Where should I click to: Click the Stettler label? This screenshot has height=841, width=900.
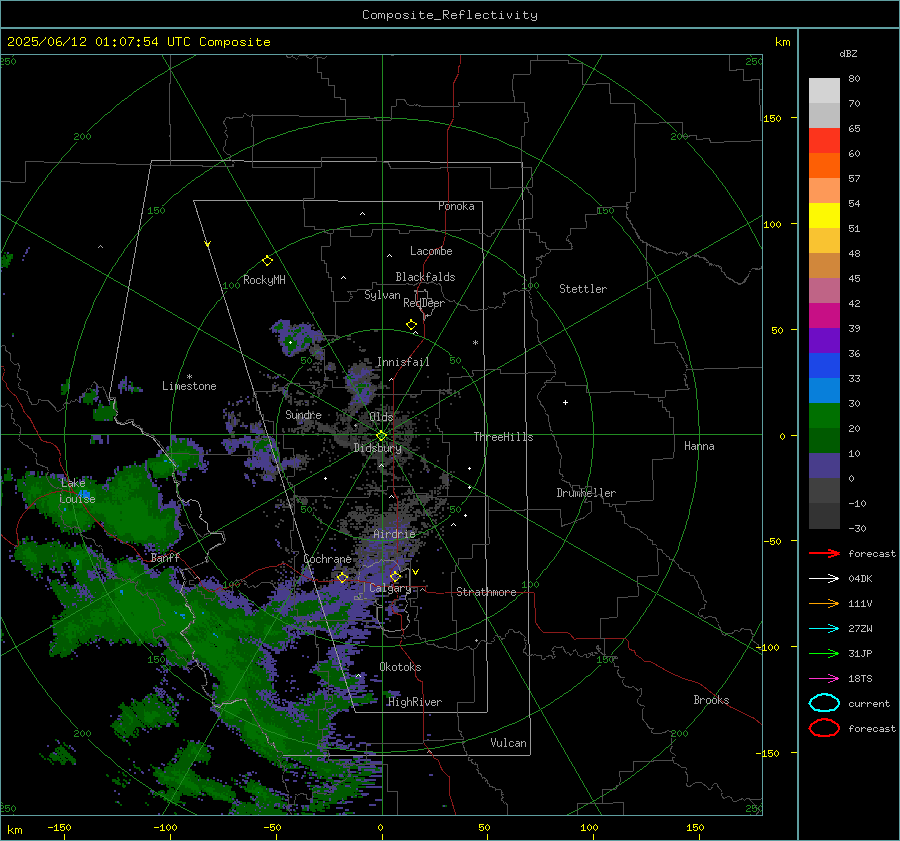tap(583, 289)
